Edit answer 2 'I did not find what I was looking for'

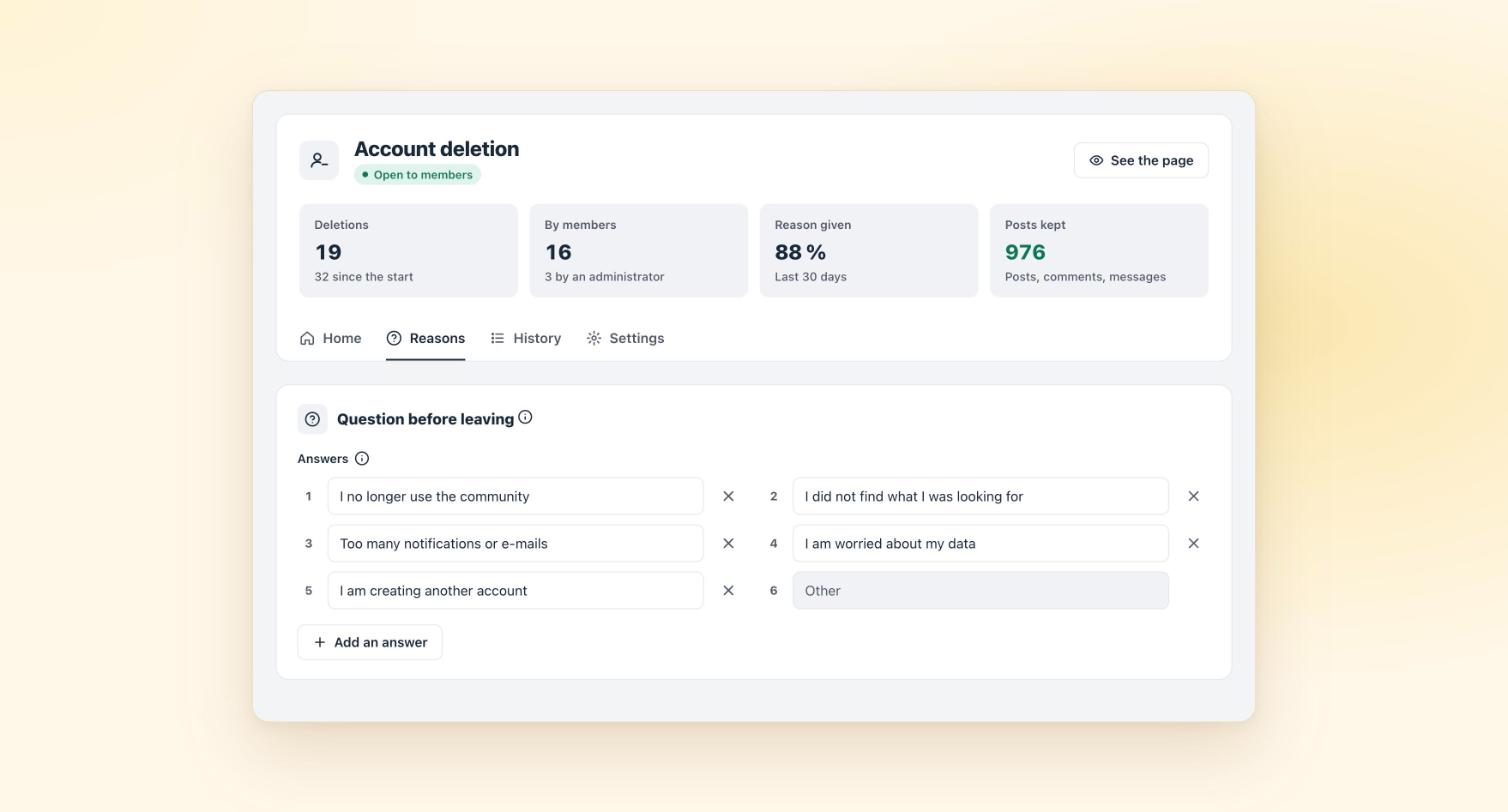(981, 496)
